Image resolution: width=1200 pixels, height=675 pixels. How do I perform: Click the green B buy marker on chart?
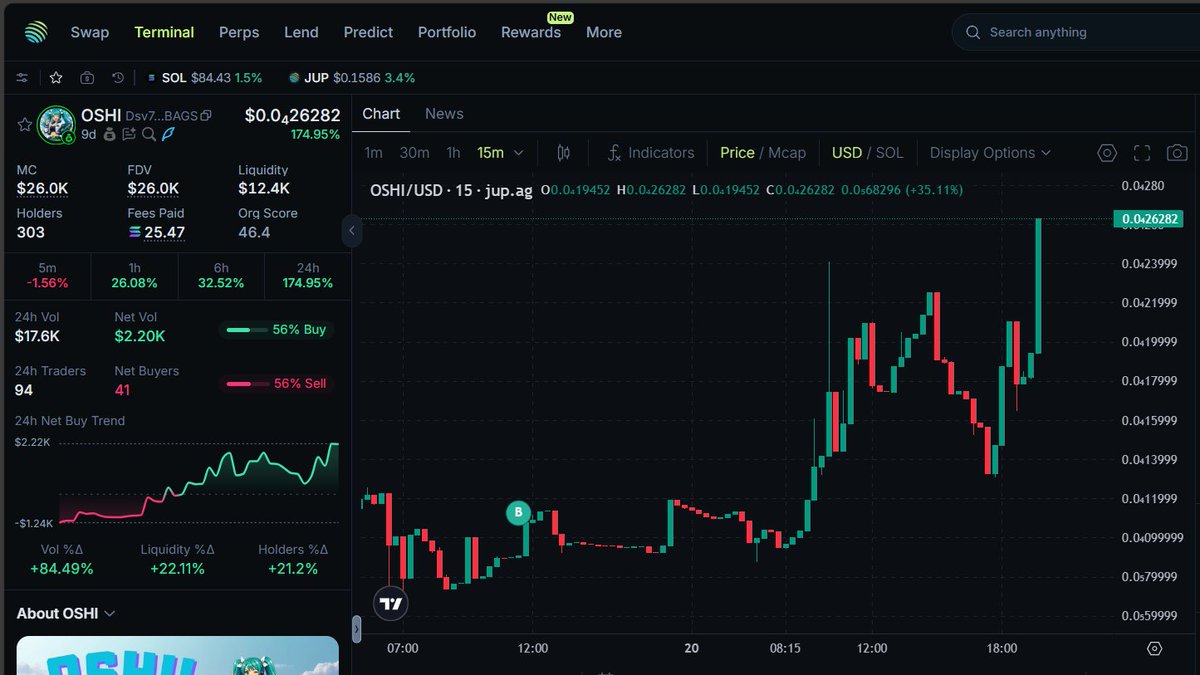pos(518,513)
